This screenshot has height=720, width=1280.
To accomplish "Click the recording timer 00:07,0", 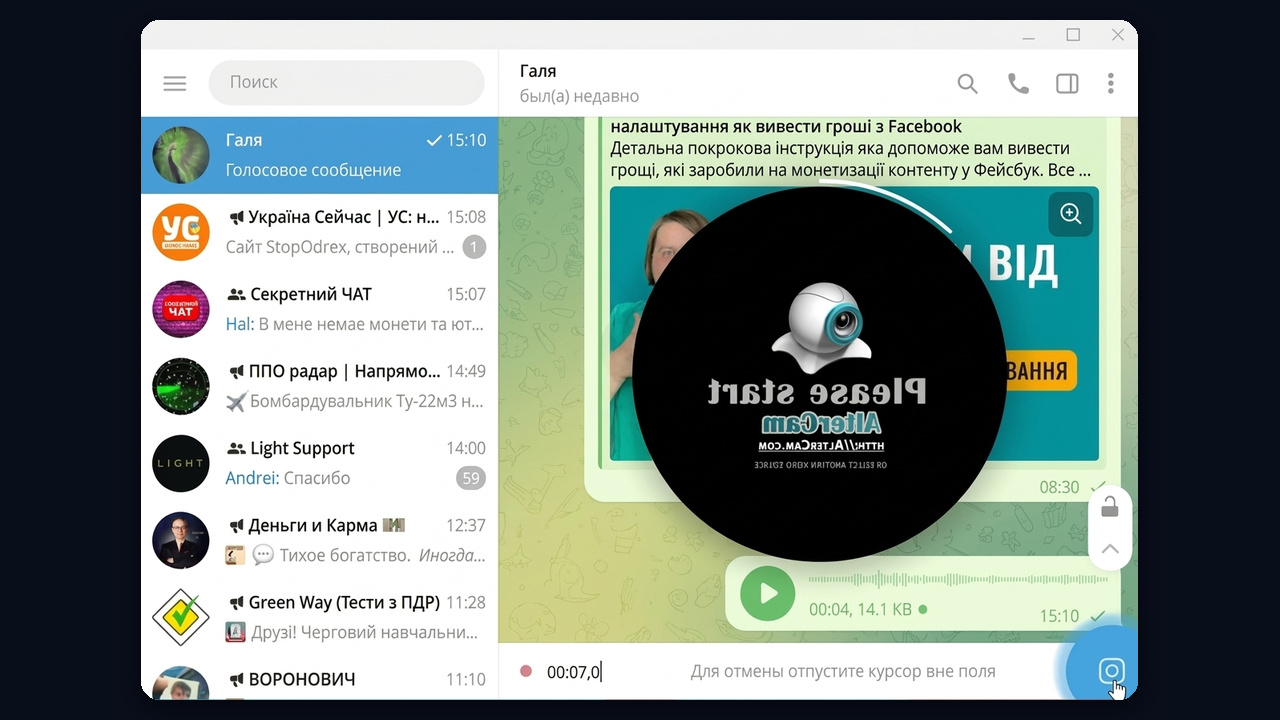I will pyautogui.click(x=573, y=672).
